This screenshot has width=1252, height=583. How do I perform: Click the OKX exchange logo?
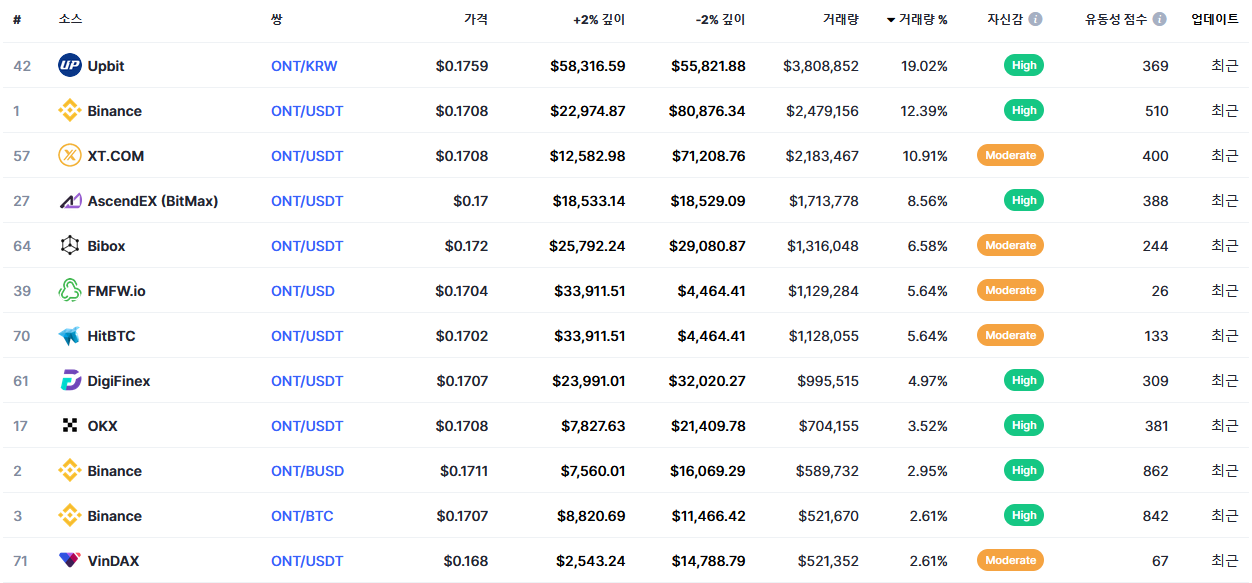pyautogui.click(x=70, y=426)
